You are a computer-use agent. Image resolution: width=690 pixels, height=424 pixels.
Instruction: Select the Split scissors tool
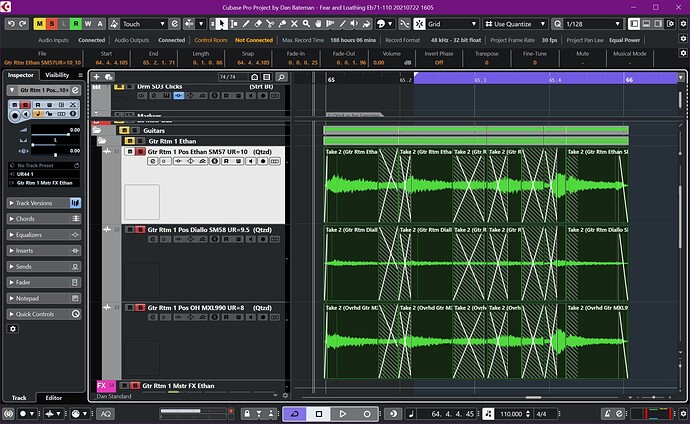(270, 24)
